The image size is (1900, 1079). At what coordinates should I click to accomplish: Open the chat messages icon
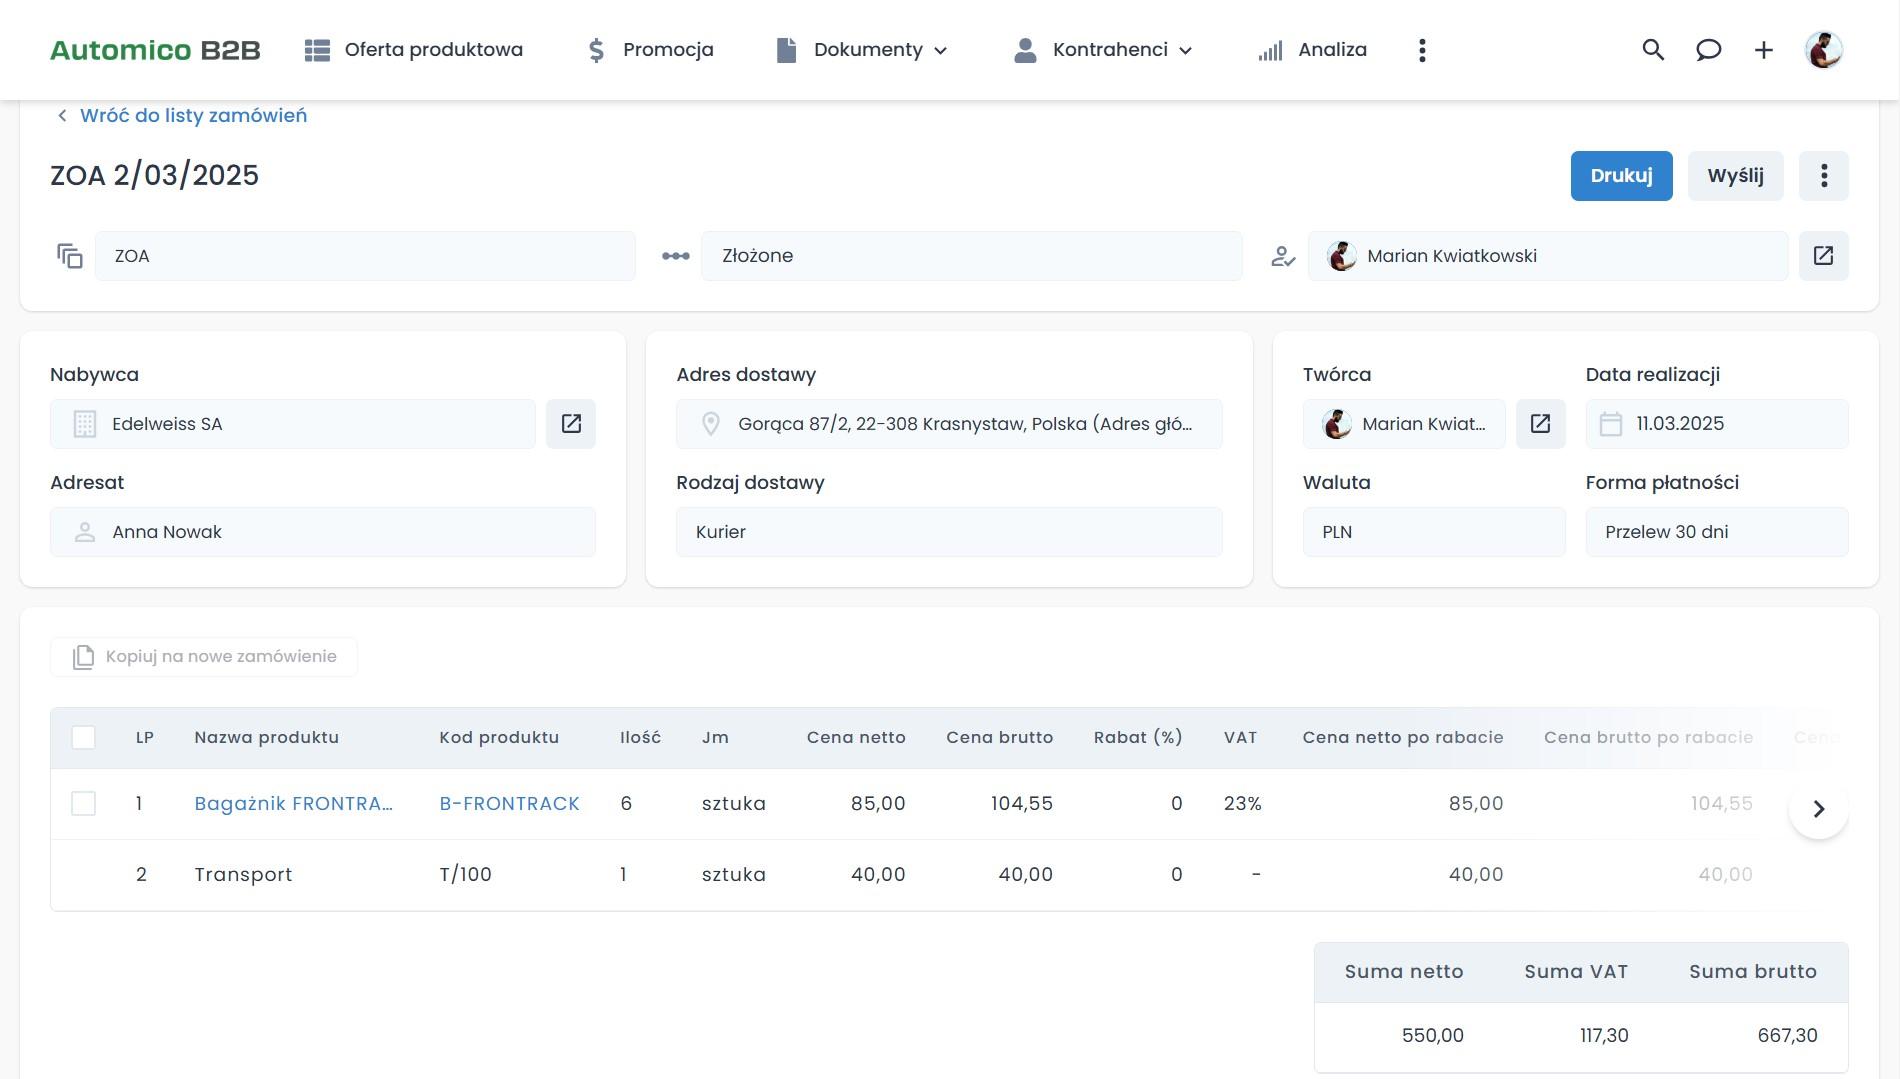[1708, 50]
